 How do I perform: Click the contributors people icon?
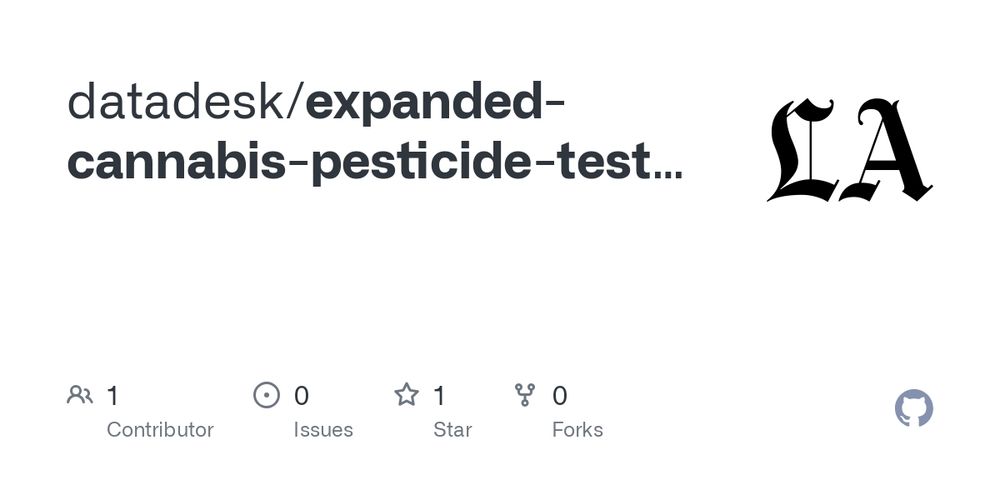80,395
